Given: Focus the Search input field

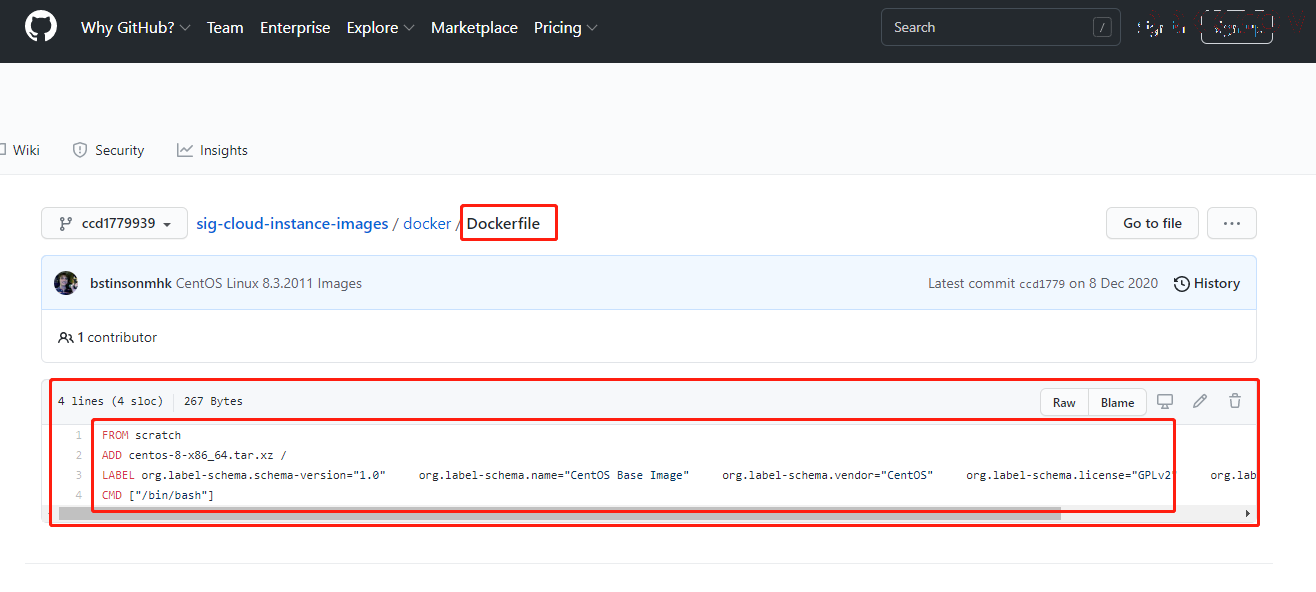Looking at the screenshot, I should 1001,28.
